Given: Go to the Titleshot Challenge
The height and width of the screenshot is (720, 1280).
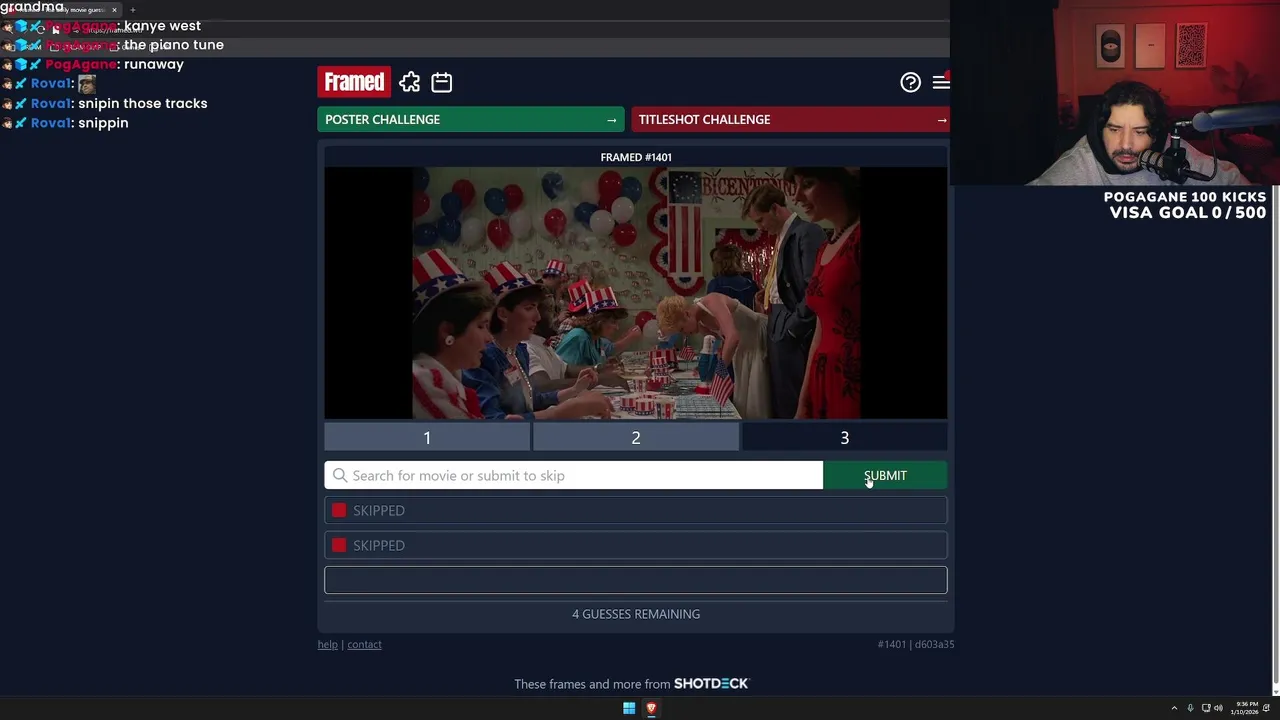Looking at the screenshot, I should tap(790, 120).
